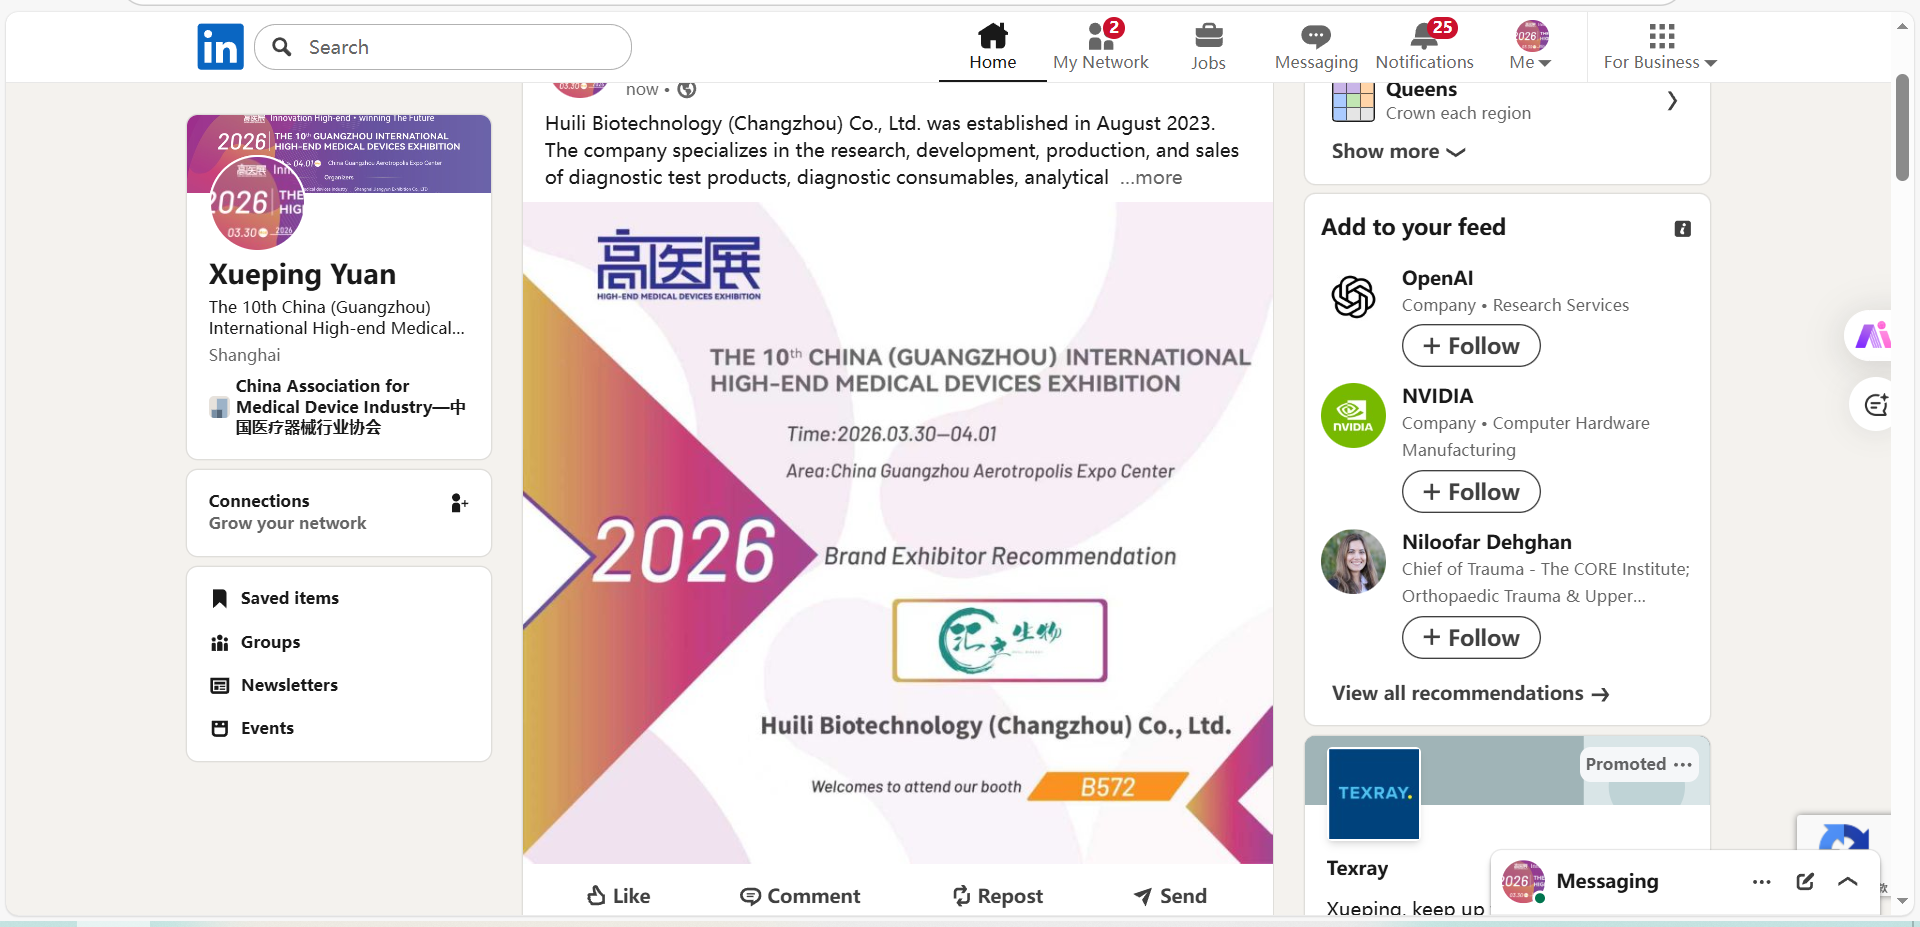The width and height of the screenshot is (1920, 927).
Task: Compose a new message with the pencil icon
Action: click(1805, 881)
